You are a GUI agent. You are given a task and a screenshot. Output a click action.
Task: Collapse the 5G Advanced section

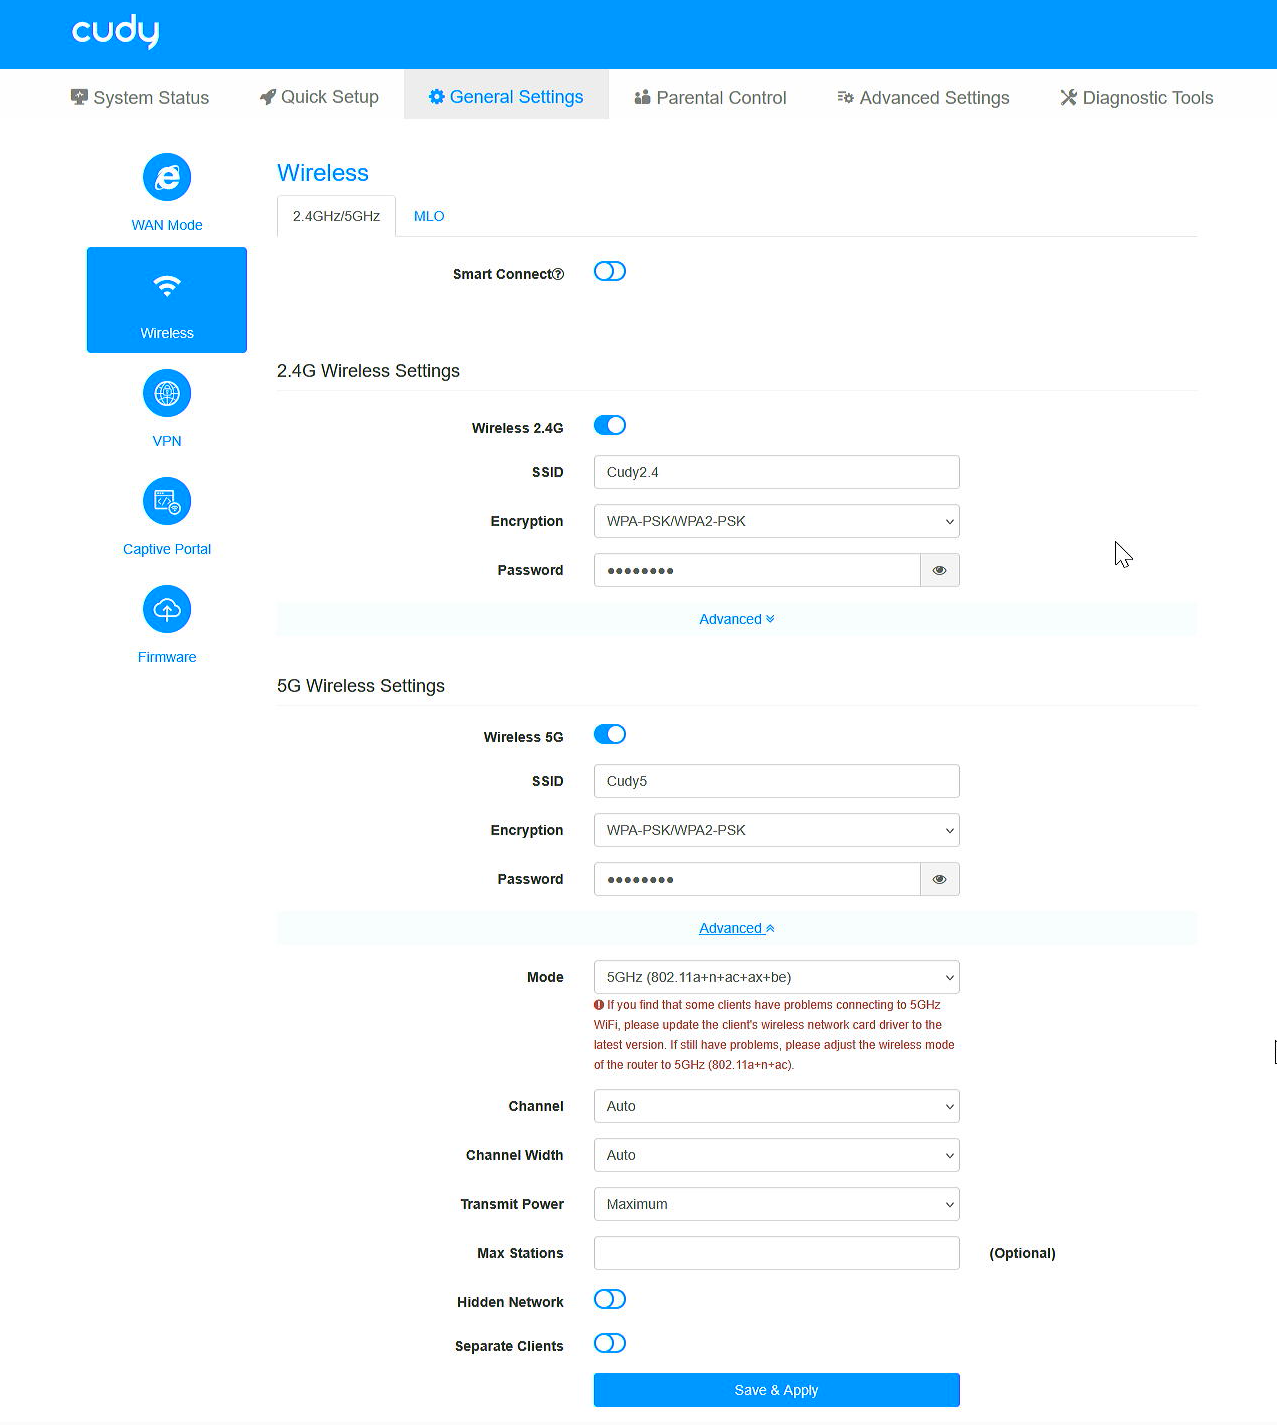737,929
